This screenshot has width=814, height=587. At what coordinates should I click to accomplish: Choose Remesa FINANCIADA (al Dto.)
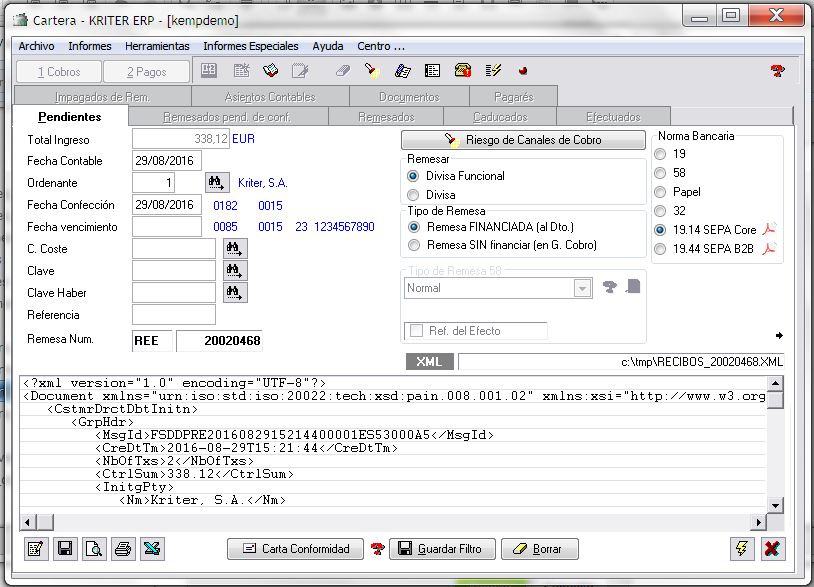click(x=414, y=227)
